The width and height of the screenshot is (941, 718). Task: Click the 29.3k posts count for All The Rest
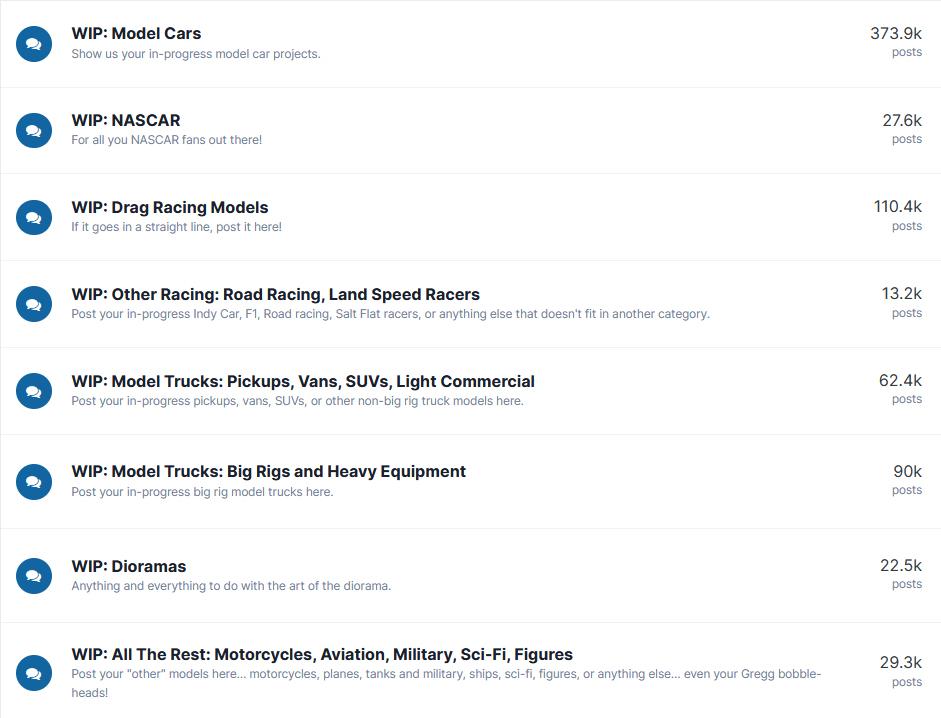click(x=901, y=671)
